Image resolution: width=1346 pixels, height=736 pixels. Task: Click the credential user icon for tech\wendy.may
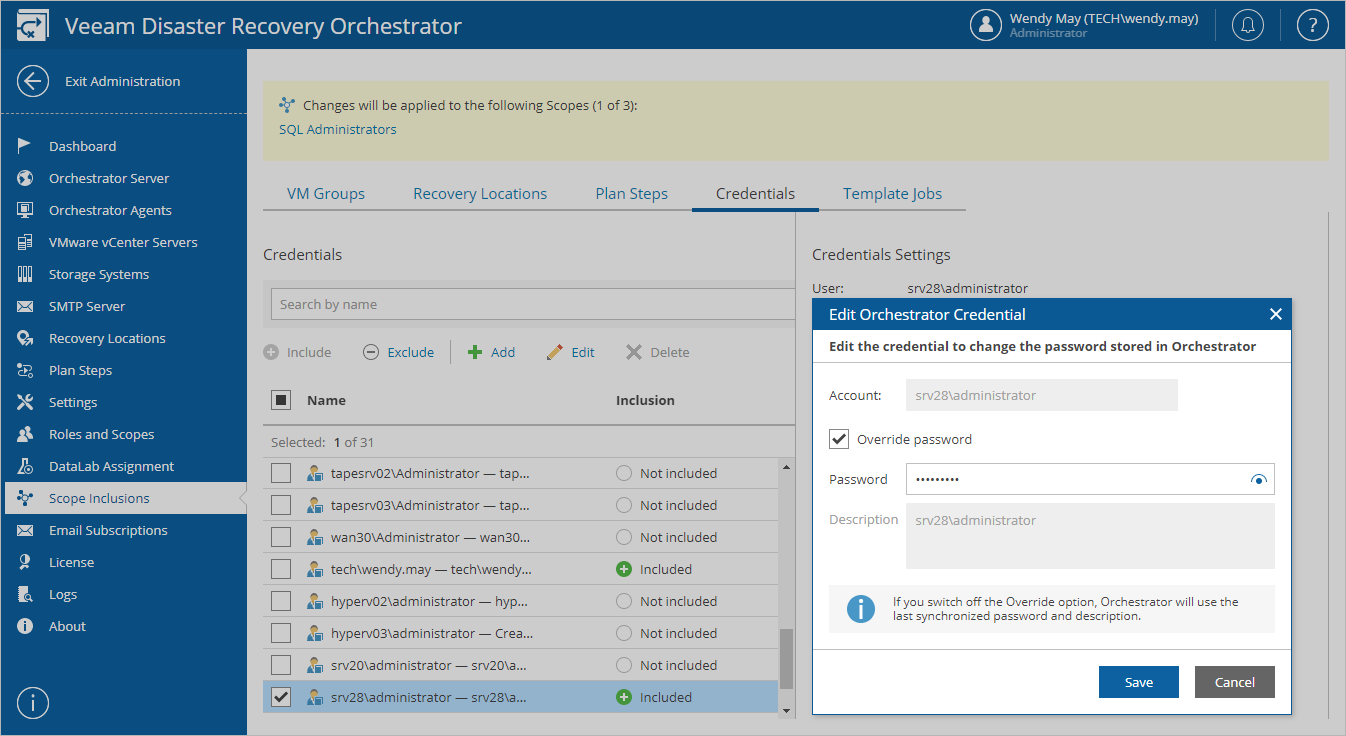tap(315, 569)
